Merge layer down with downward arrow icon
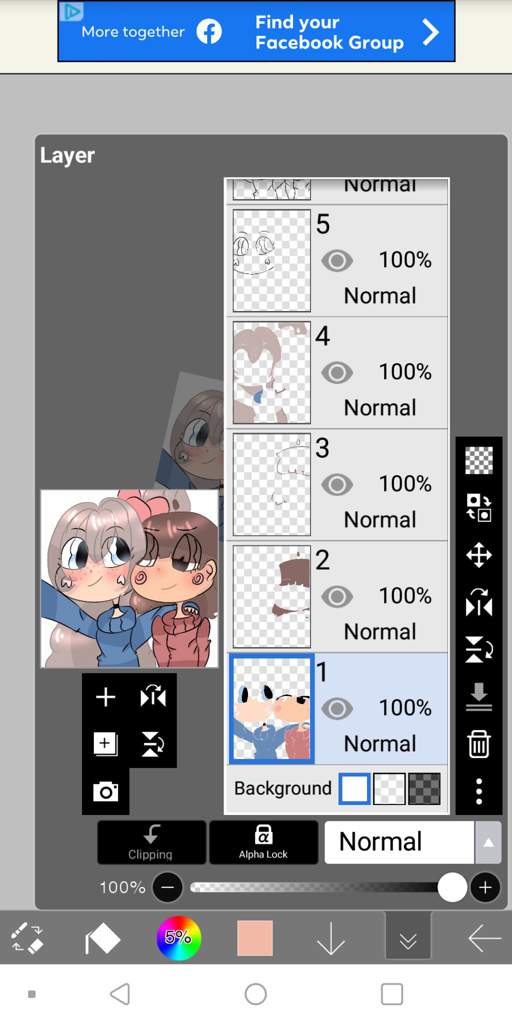This screenshot has height=1024, width=512. [x=479, y=697]
